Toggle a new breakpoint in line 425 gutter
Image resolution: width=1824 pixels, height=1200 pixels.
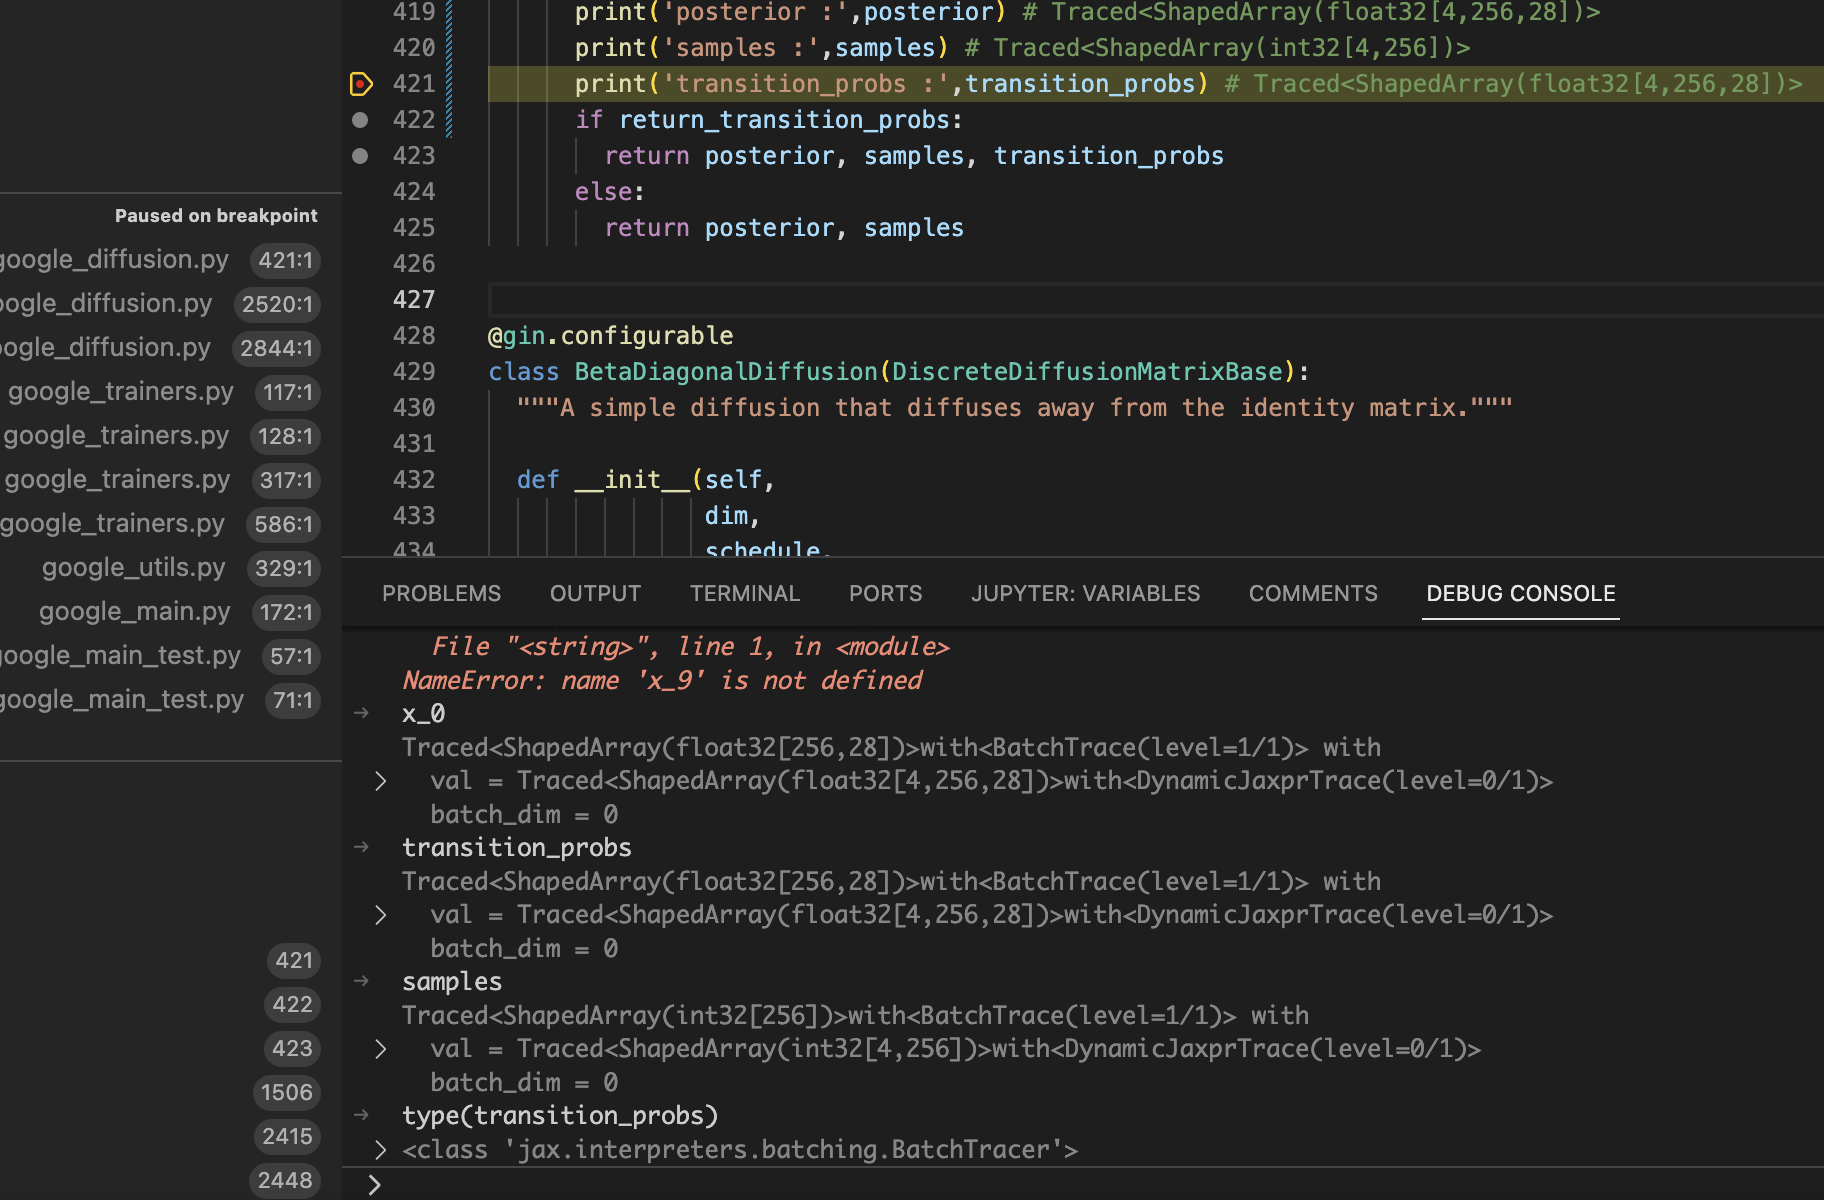coord(361,227)
